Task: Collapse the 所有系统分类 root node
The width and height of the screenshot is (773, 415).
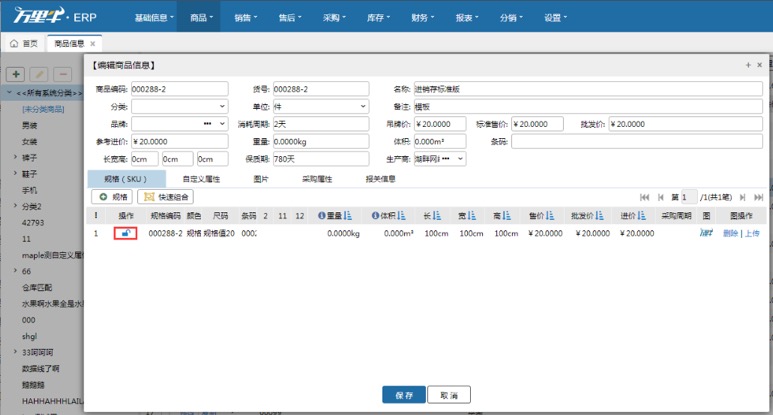Action: pos(9,92)
